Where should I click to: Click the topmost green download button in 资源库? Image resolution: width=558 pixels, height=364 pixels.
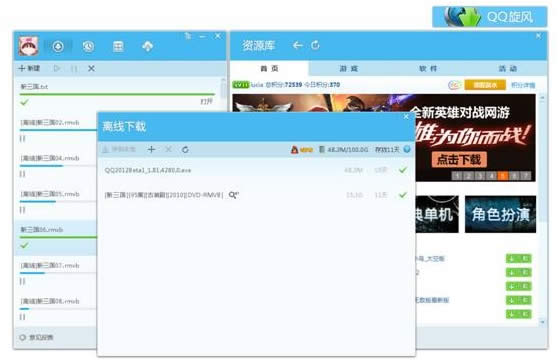[x=518, y=258]
